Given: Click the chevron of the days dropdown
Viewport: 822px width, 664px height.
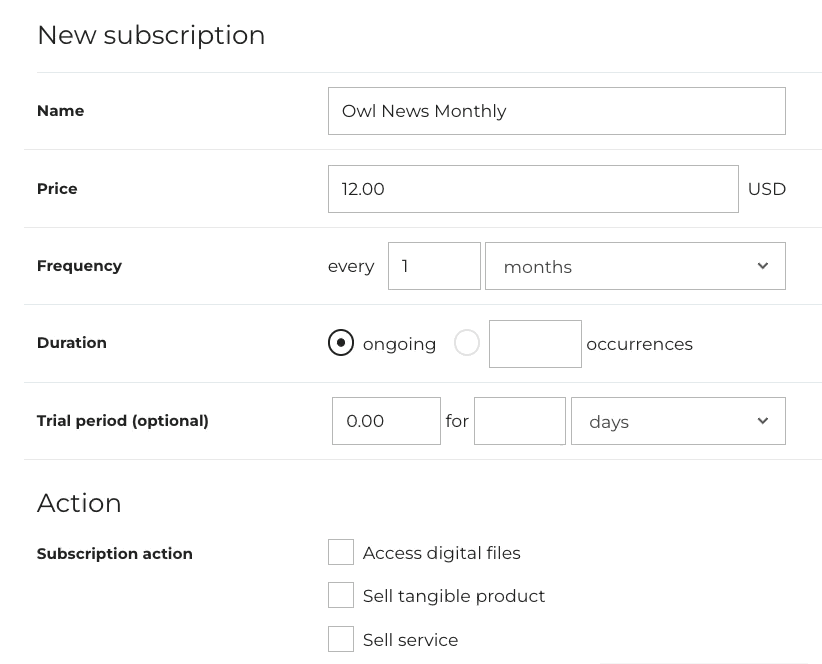Looking at the screenshot, I should pyautogui.click(x=762, y=421).
